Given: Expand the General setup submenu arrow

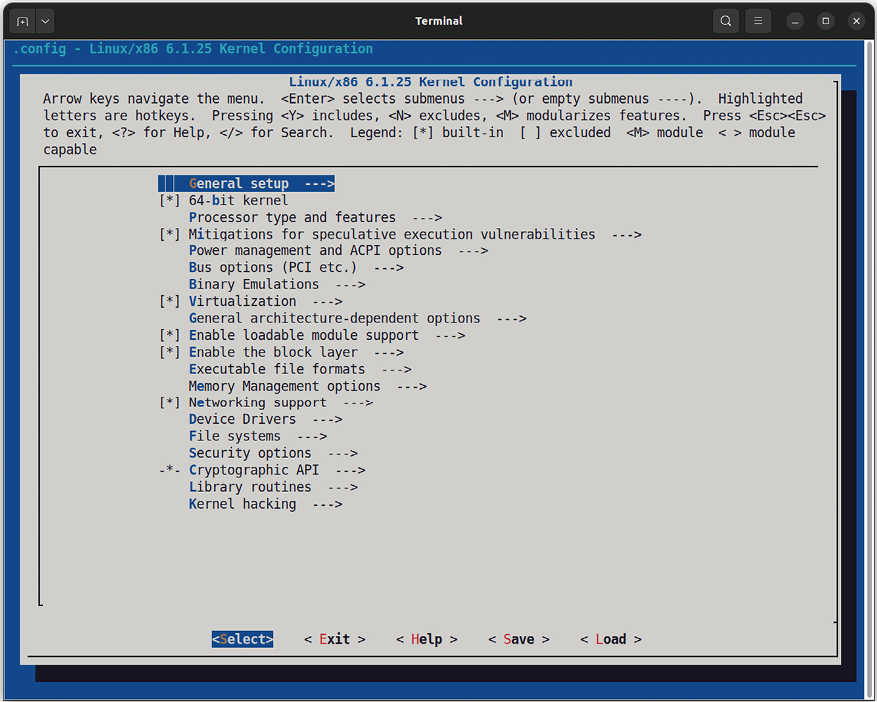Looking at the screenshot, I should coord(319,183).
